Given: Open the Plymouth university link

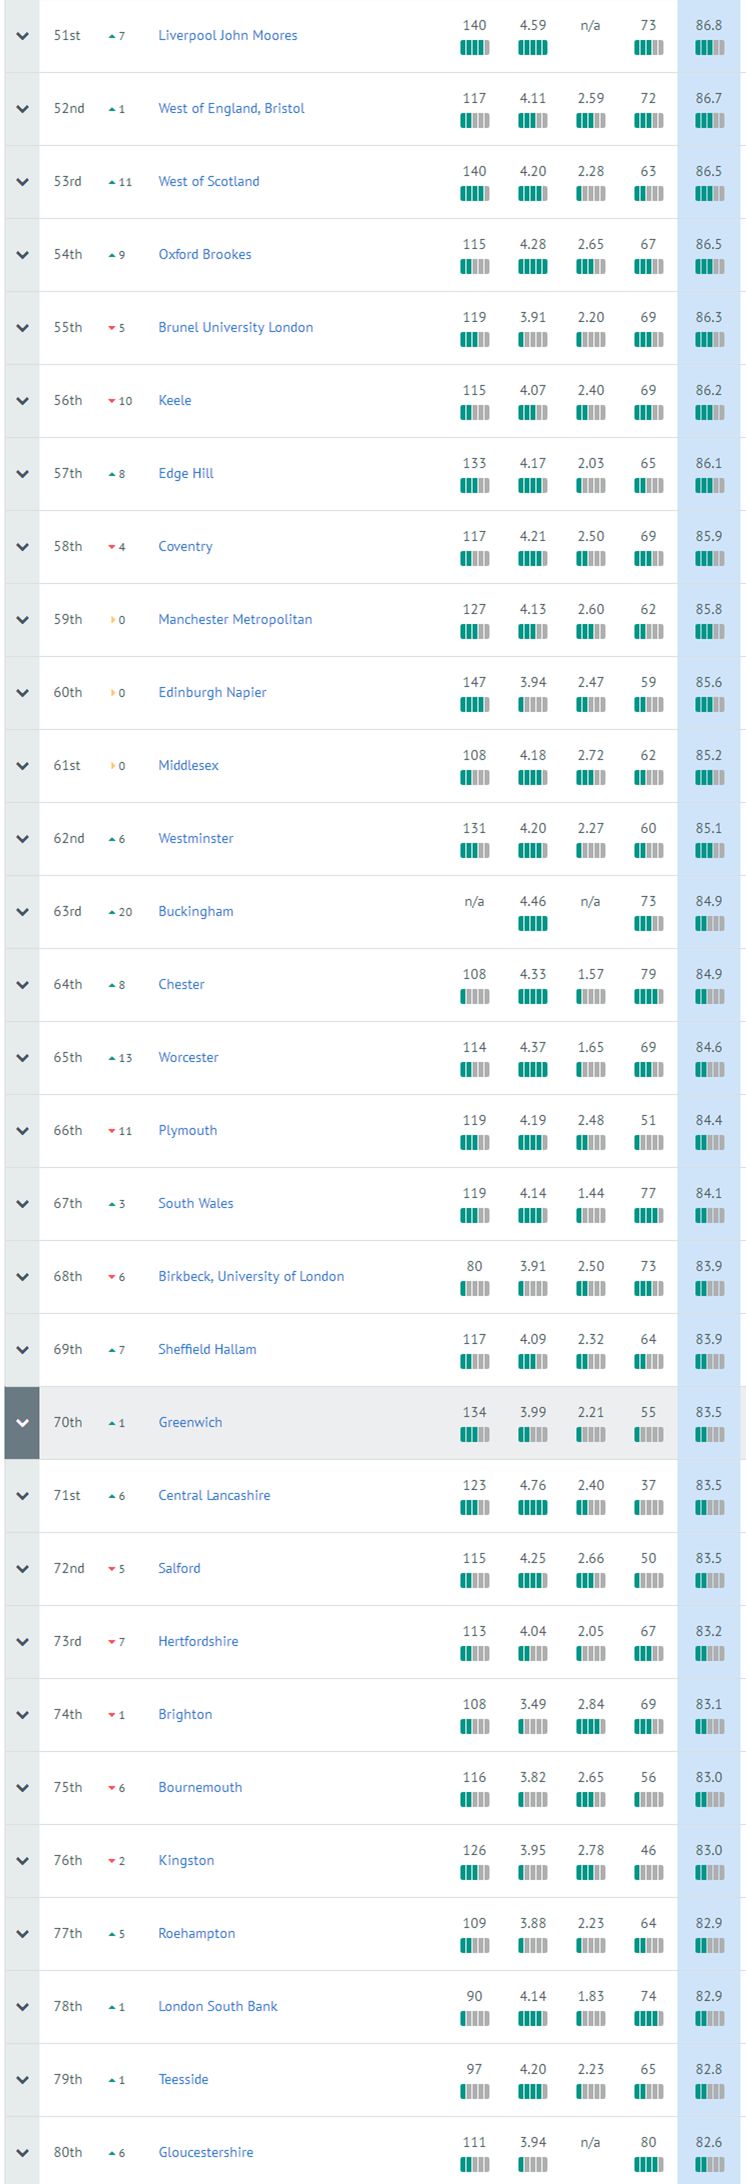Looking at the screenshot, I should (187, 1130).
